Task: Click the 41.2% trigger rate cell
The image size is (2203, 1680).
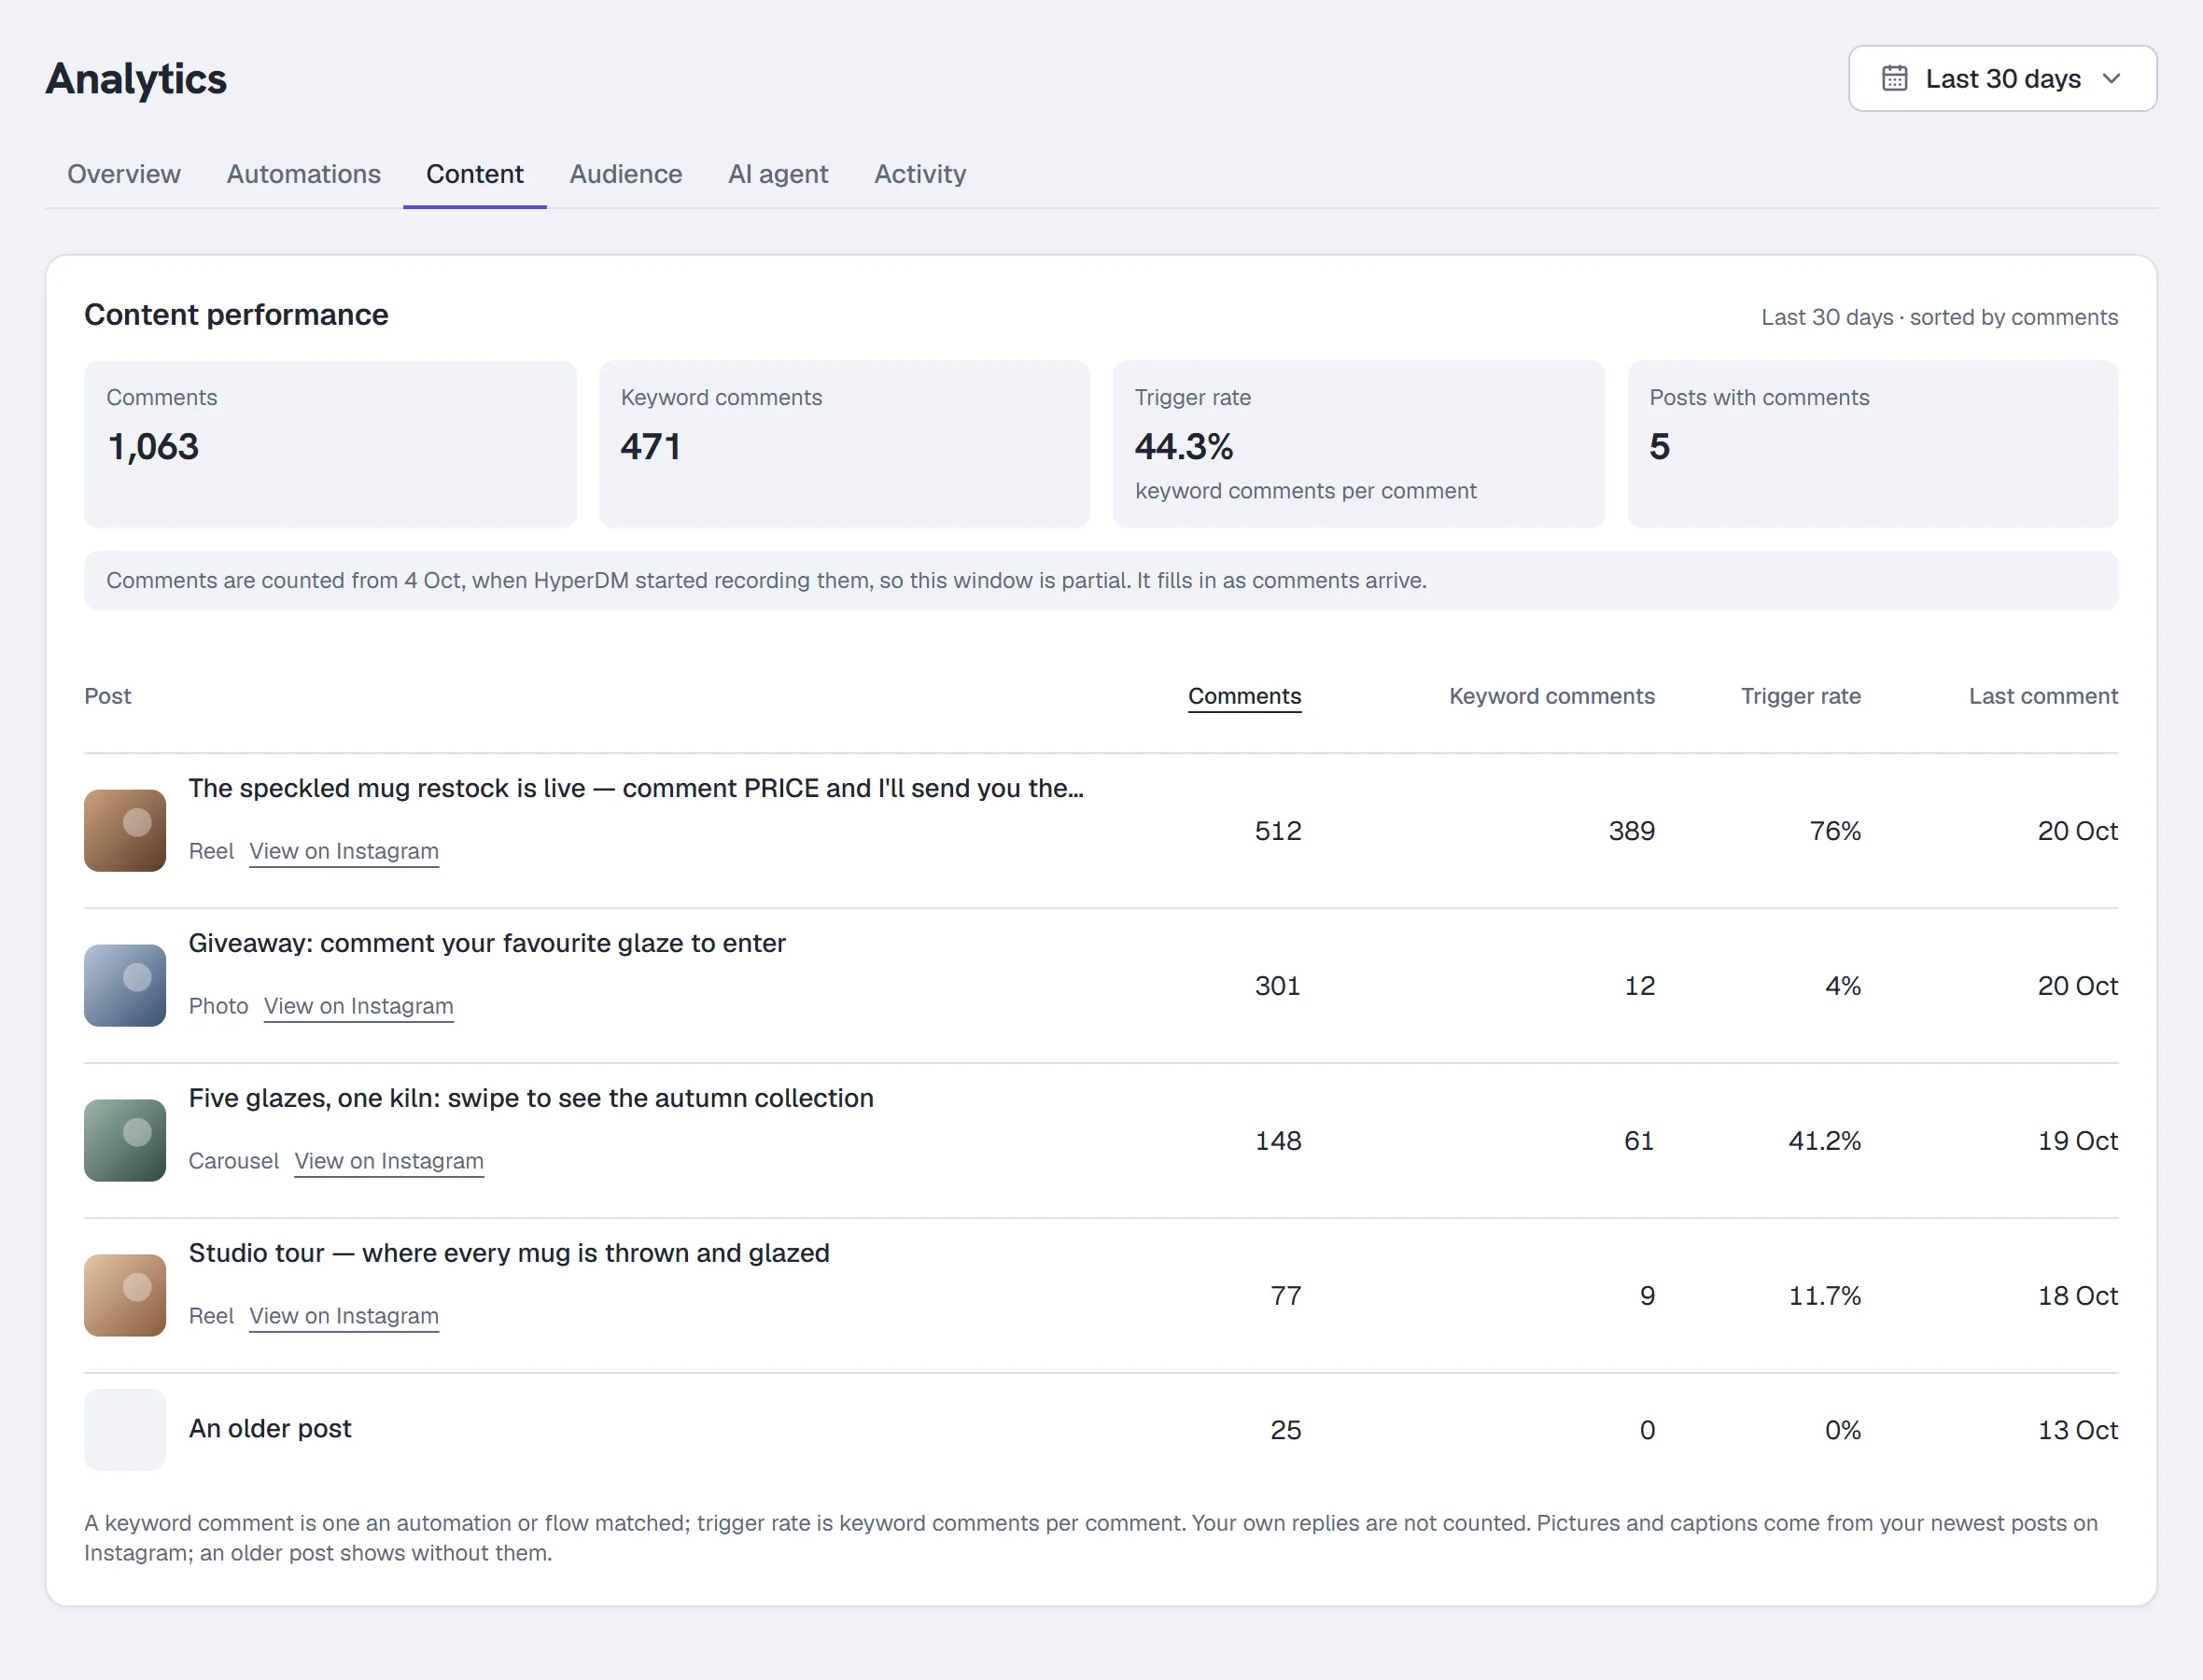Action: click(x=1824, y=1141)
